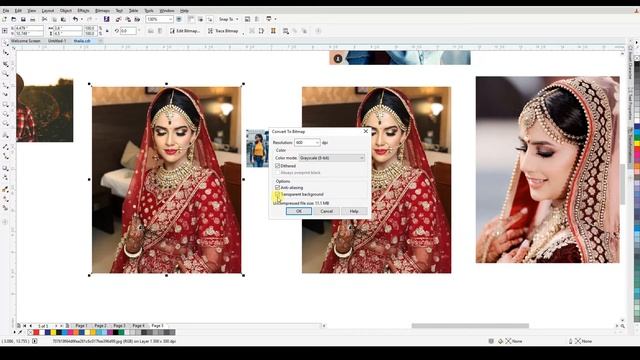Click the Wrap text icon in property bar
Viewport: 640px width, 360px height.
pos(286,31)
